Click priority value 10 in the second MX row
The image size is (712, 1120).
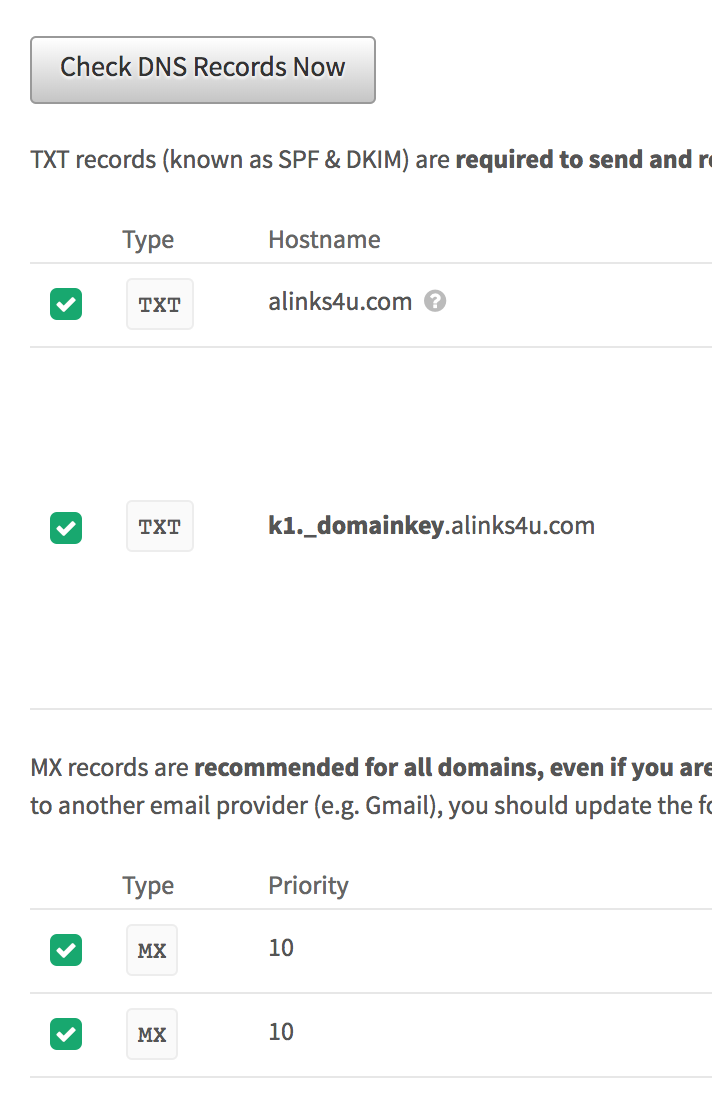click(281, 1032)
